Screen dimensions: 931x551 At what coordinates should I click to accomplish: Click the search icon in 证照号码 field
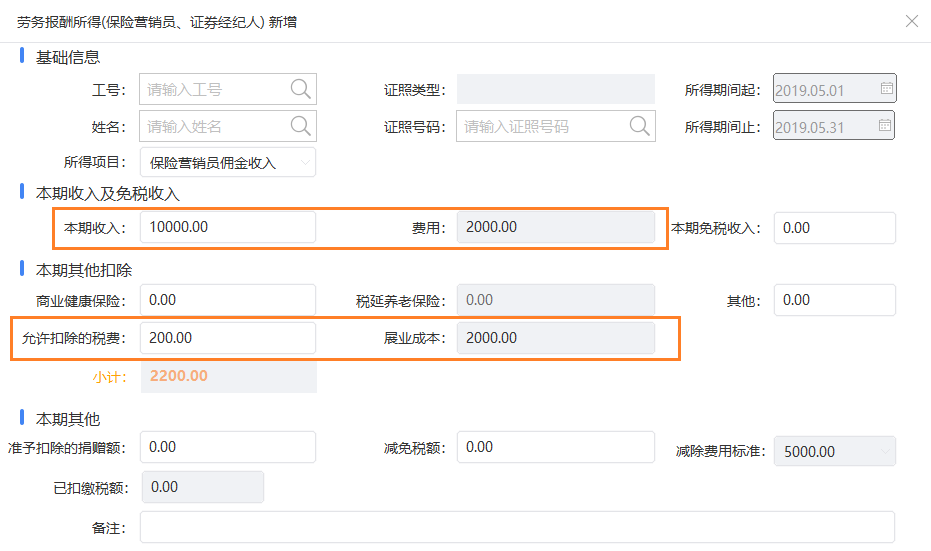[x=639, y=126]
